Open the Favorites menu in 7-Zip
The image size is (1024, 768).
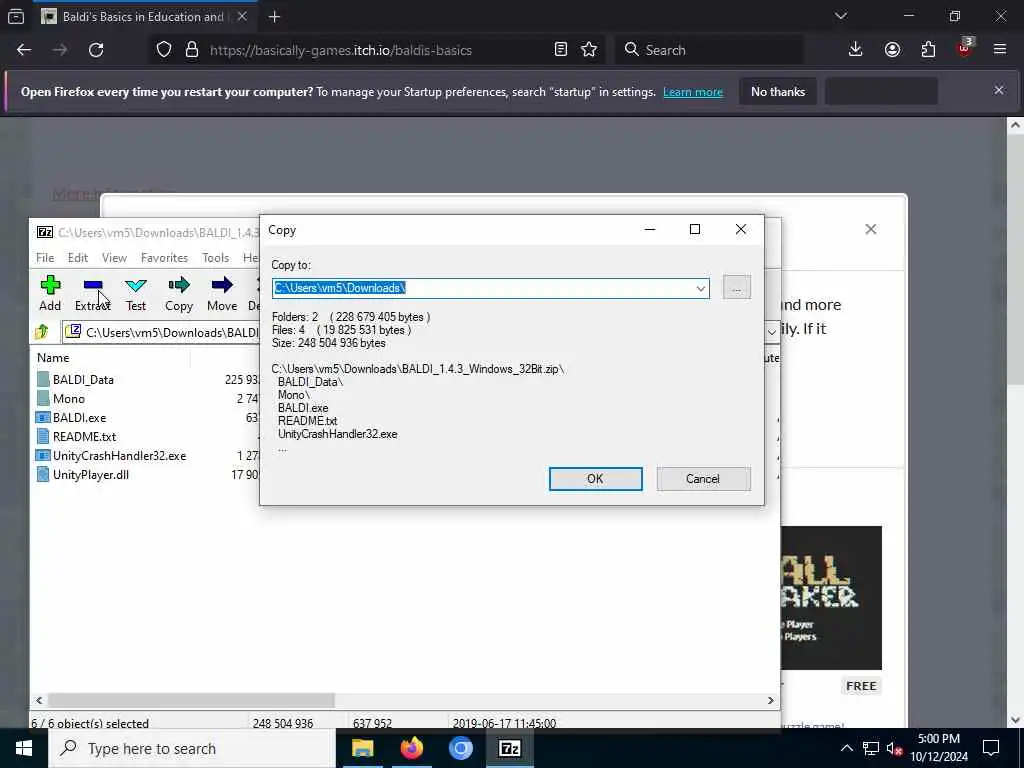pos(165,257)
